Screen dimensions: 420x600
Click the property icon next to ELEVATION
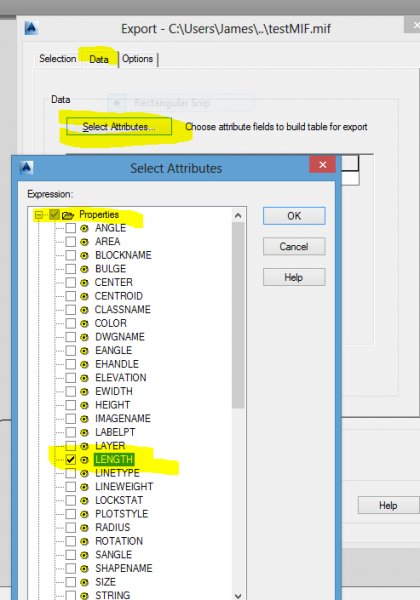(85, 378)
